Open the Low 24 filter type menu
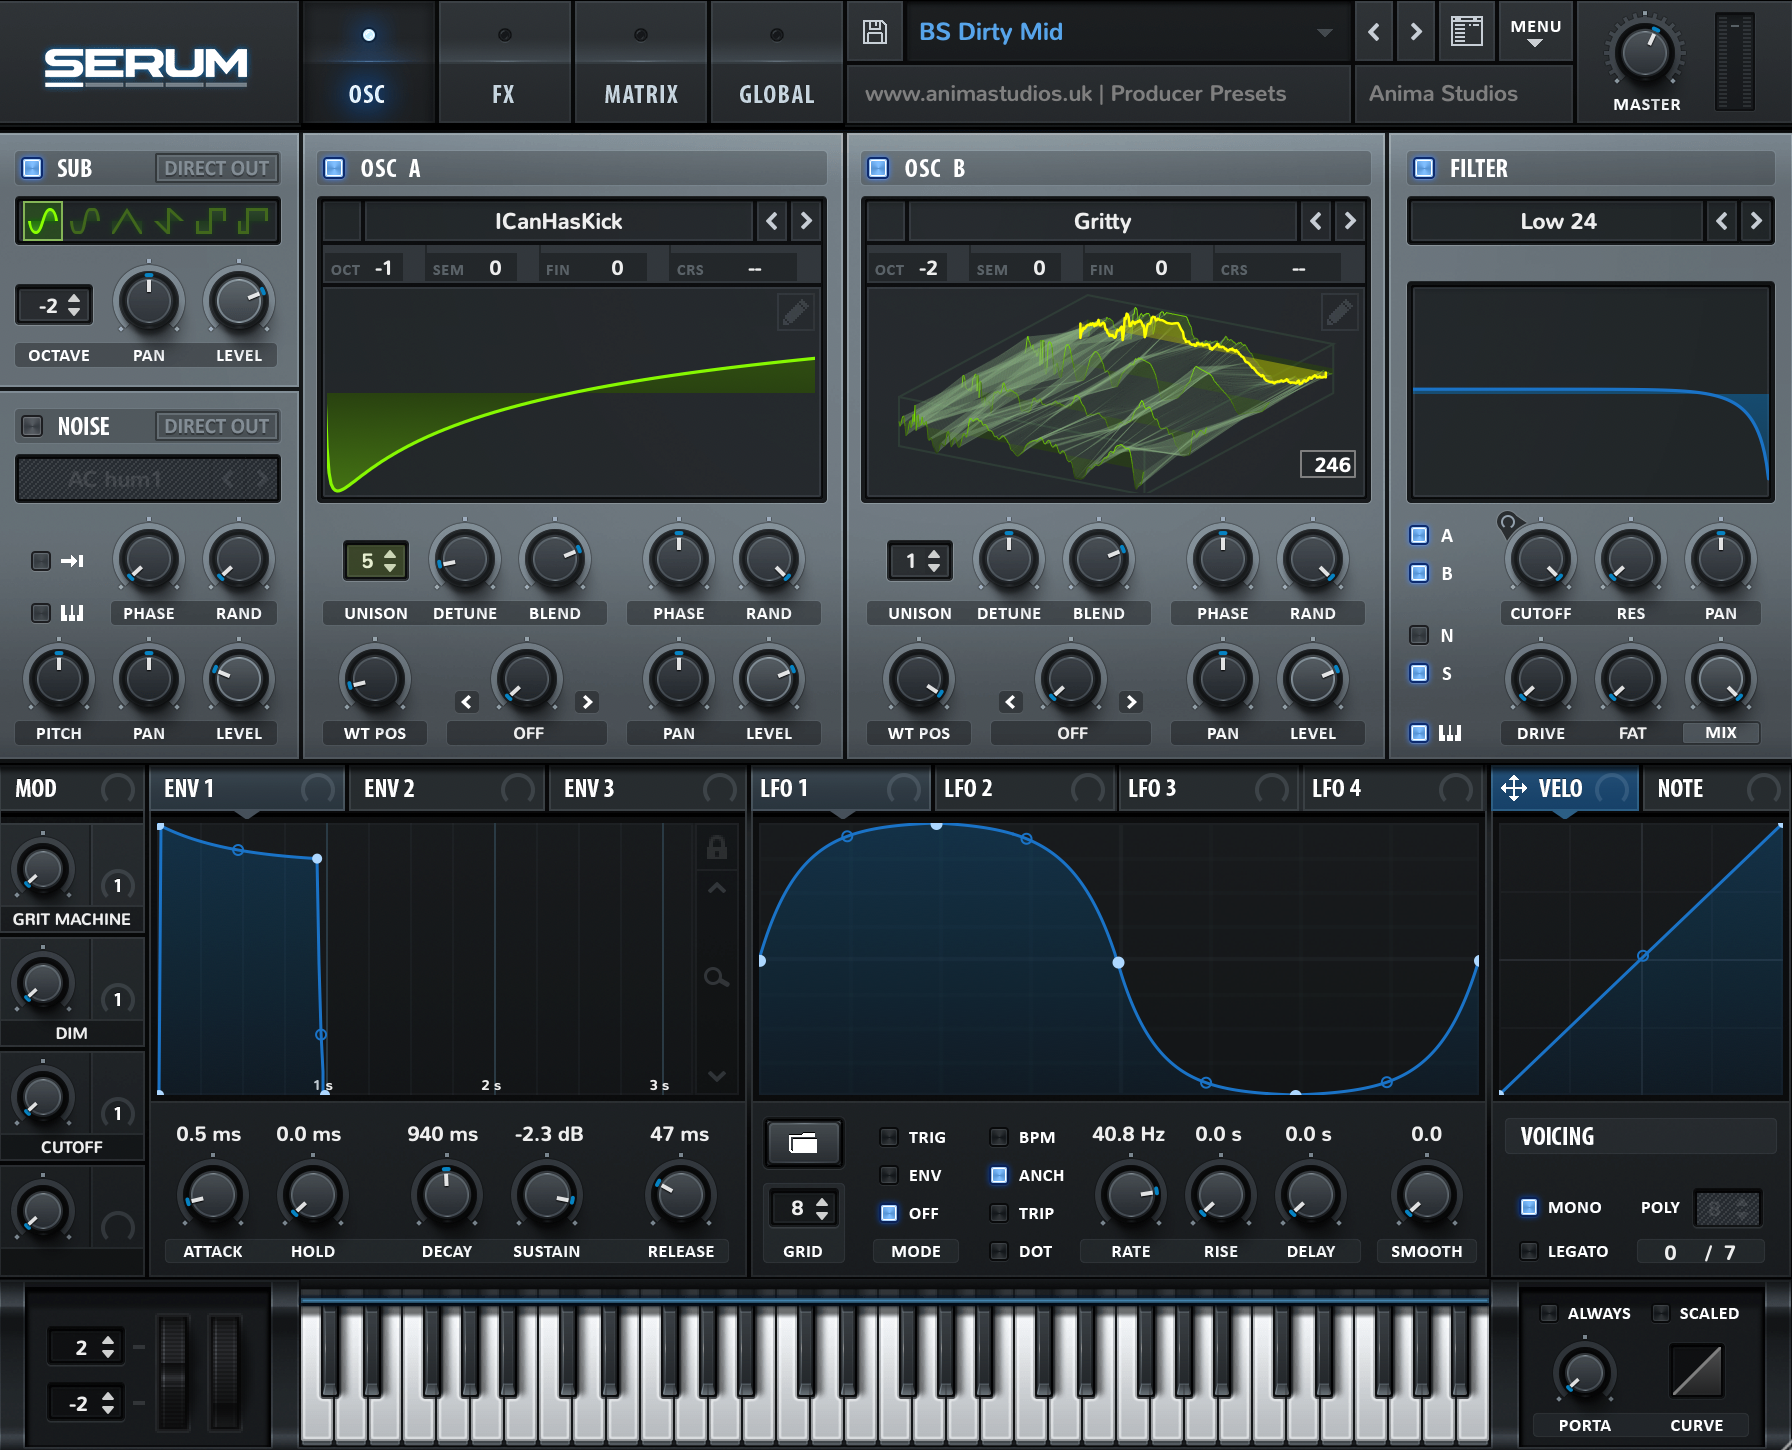The image size is (1792, 1450). coord(1558,221)
